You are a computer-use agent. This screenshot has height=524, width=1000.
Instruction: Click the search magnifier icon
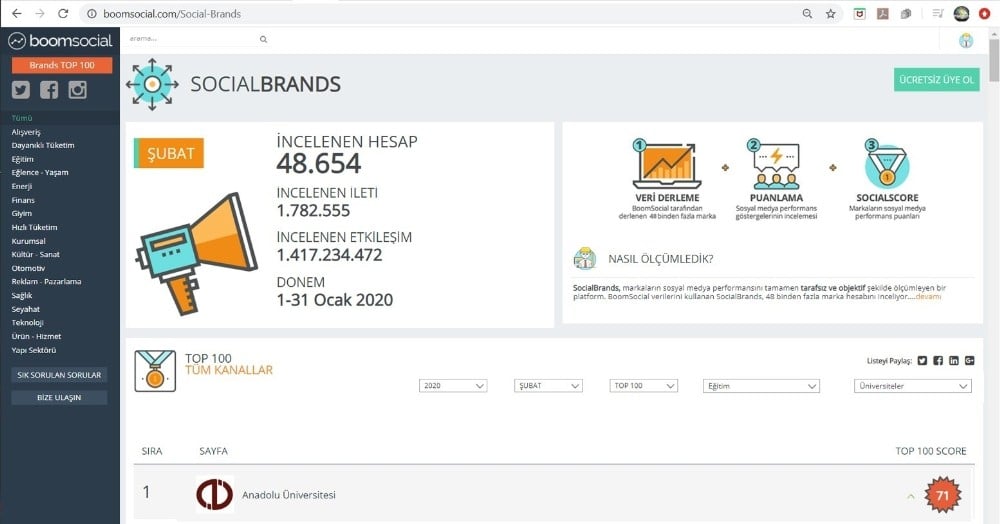[263, 40]
